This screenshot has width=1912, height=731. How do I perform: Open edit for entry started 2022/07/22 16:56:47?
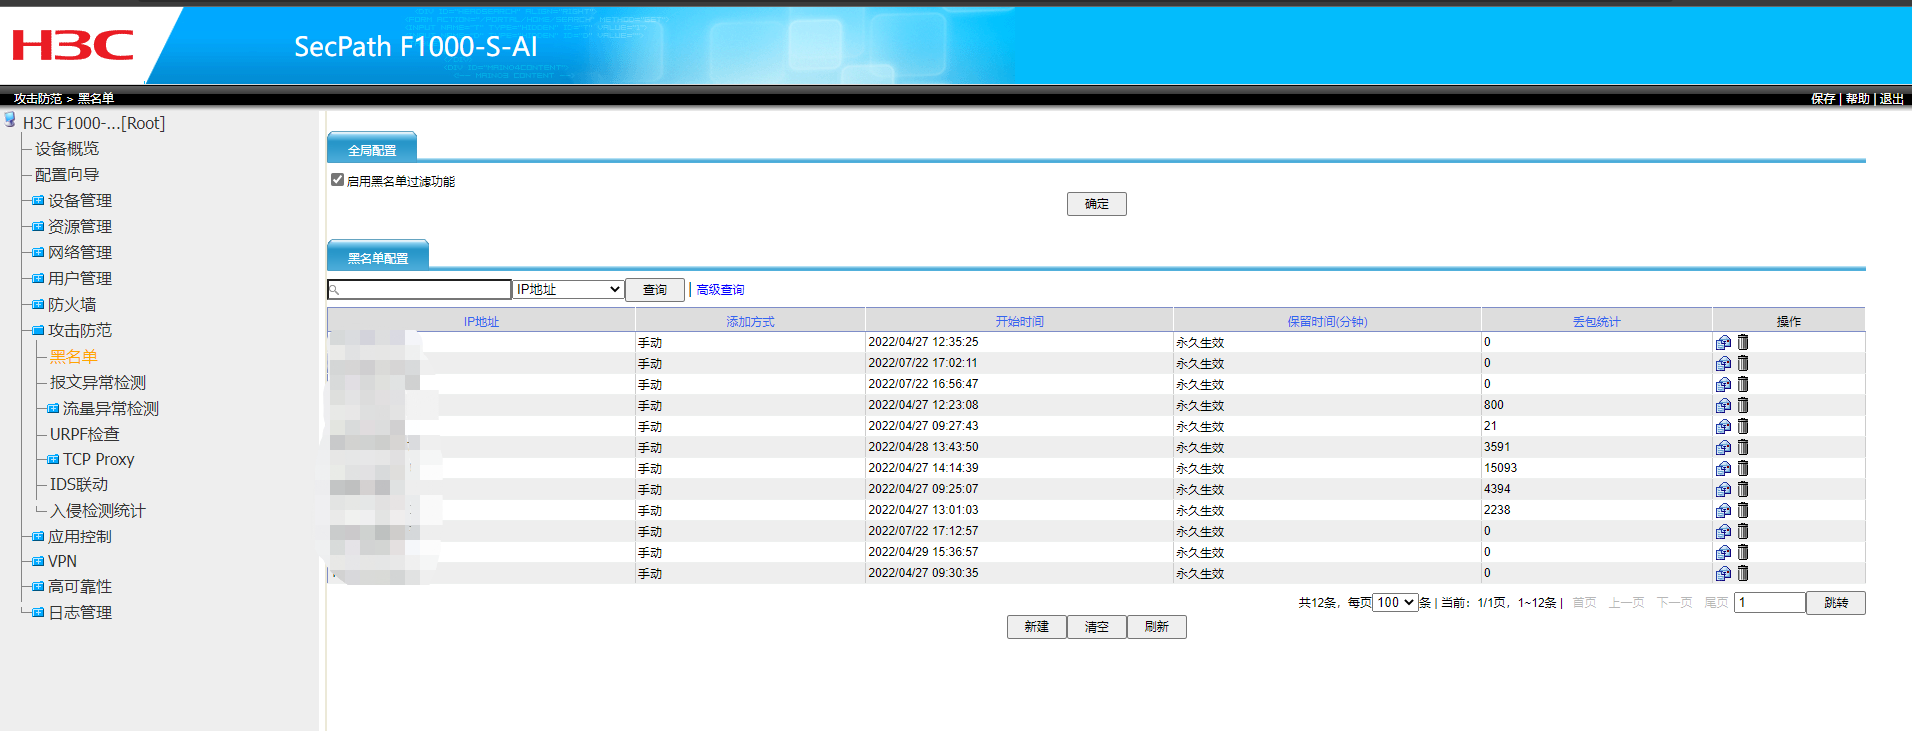click(x=1723, y=385)
